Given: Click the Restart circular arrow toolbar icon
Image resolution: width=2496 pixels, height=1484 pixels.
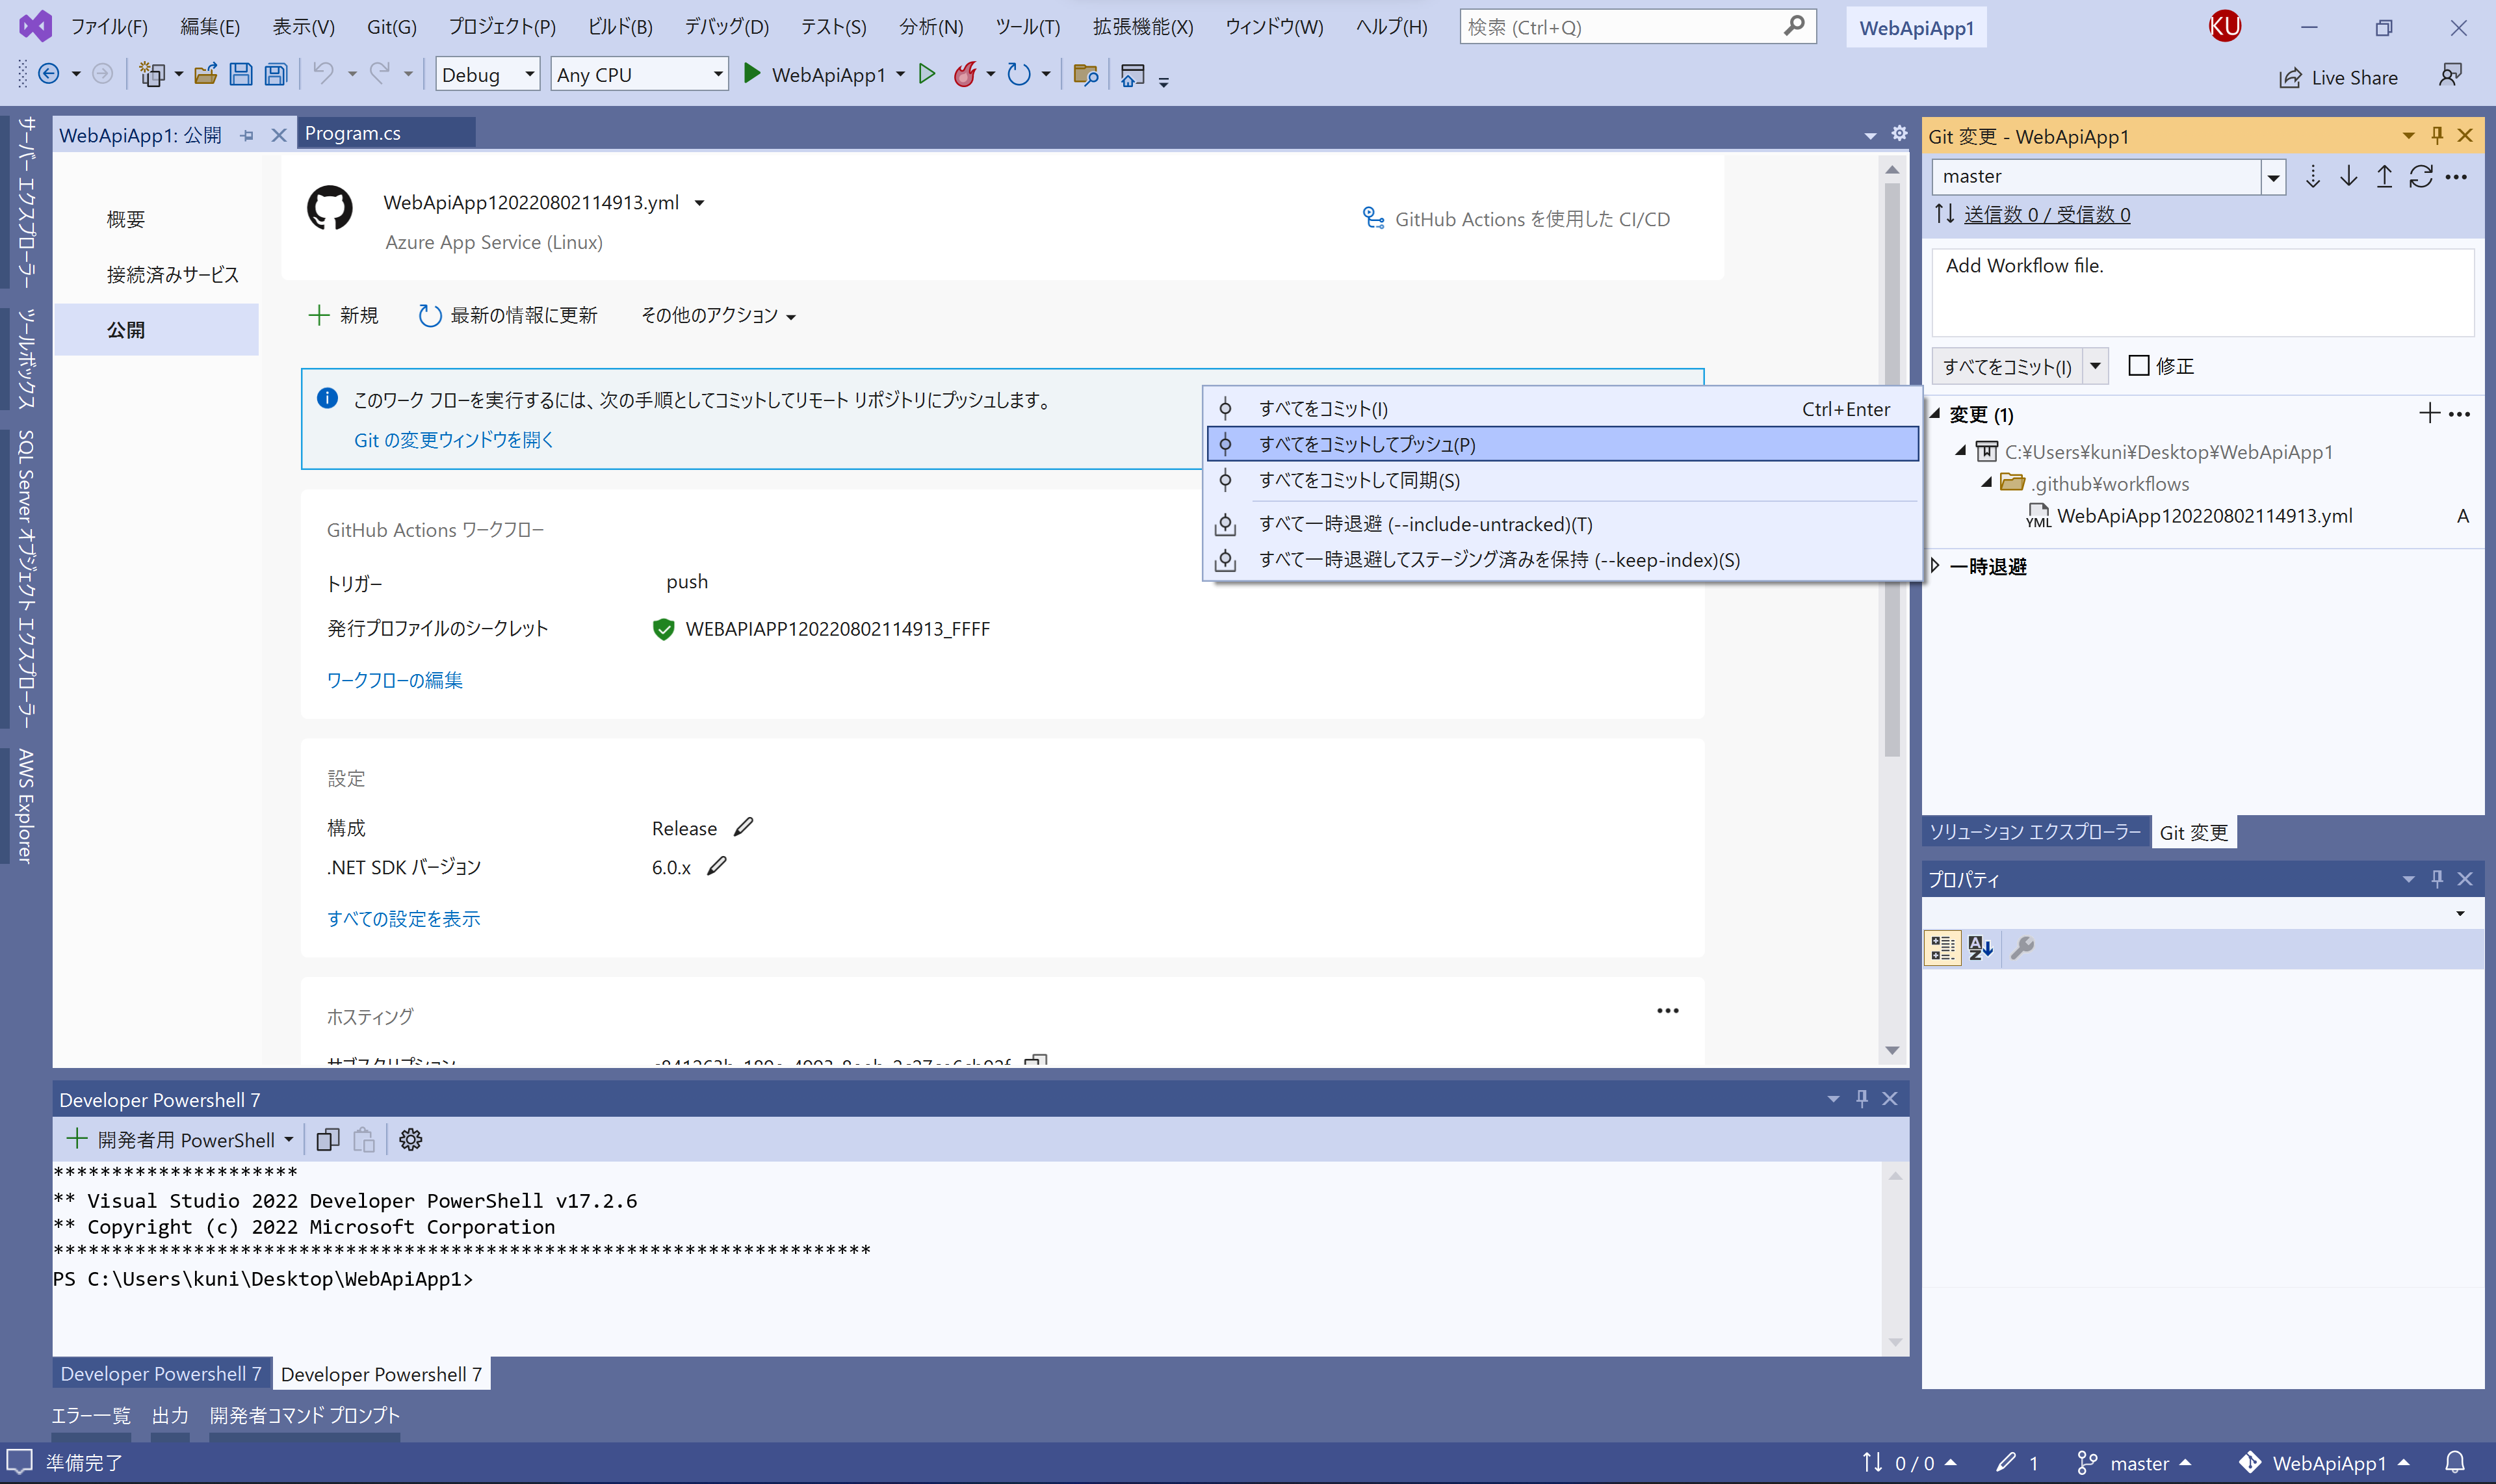Looking at the screenshot, I should [1019, 74].
